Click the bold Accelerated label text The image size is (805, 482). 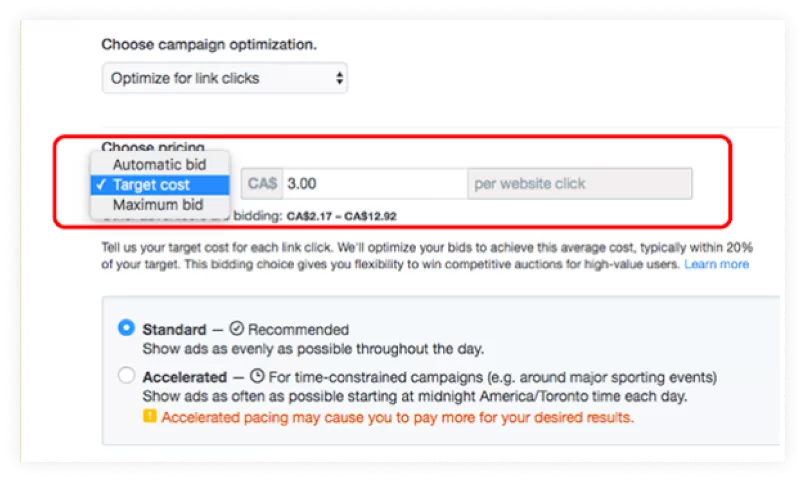184,377
